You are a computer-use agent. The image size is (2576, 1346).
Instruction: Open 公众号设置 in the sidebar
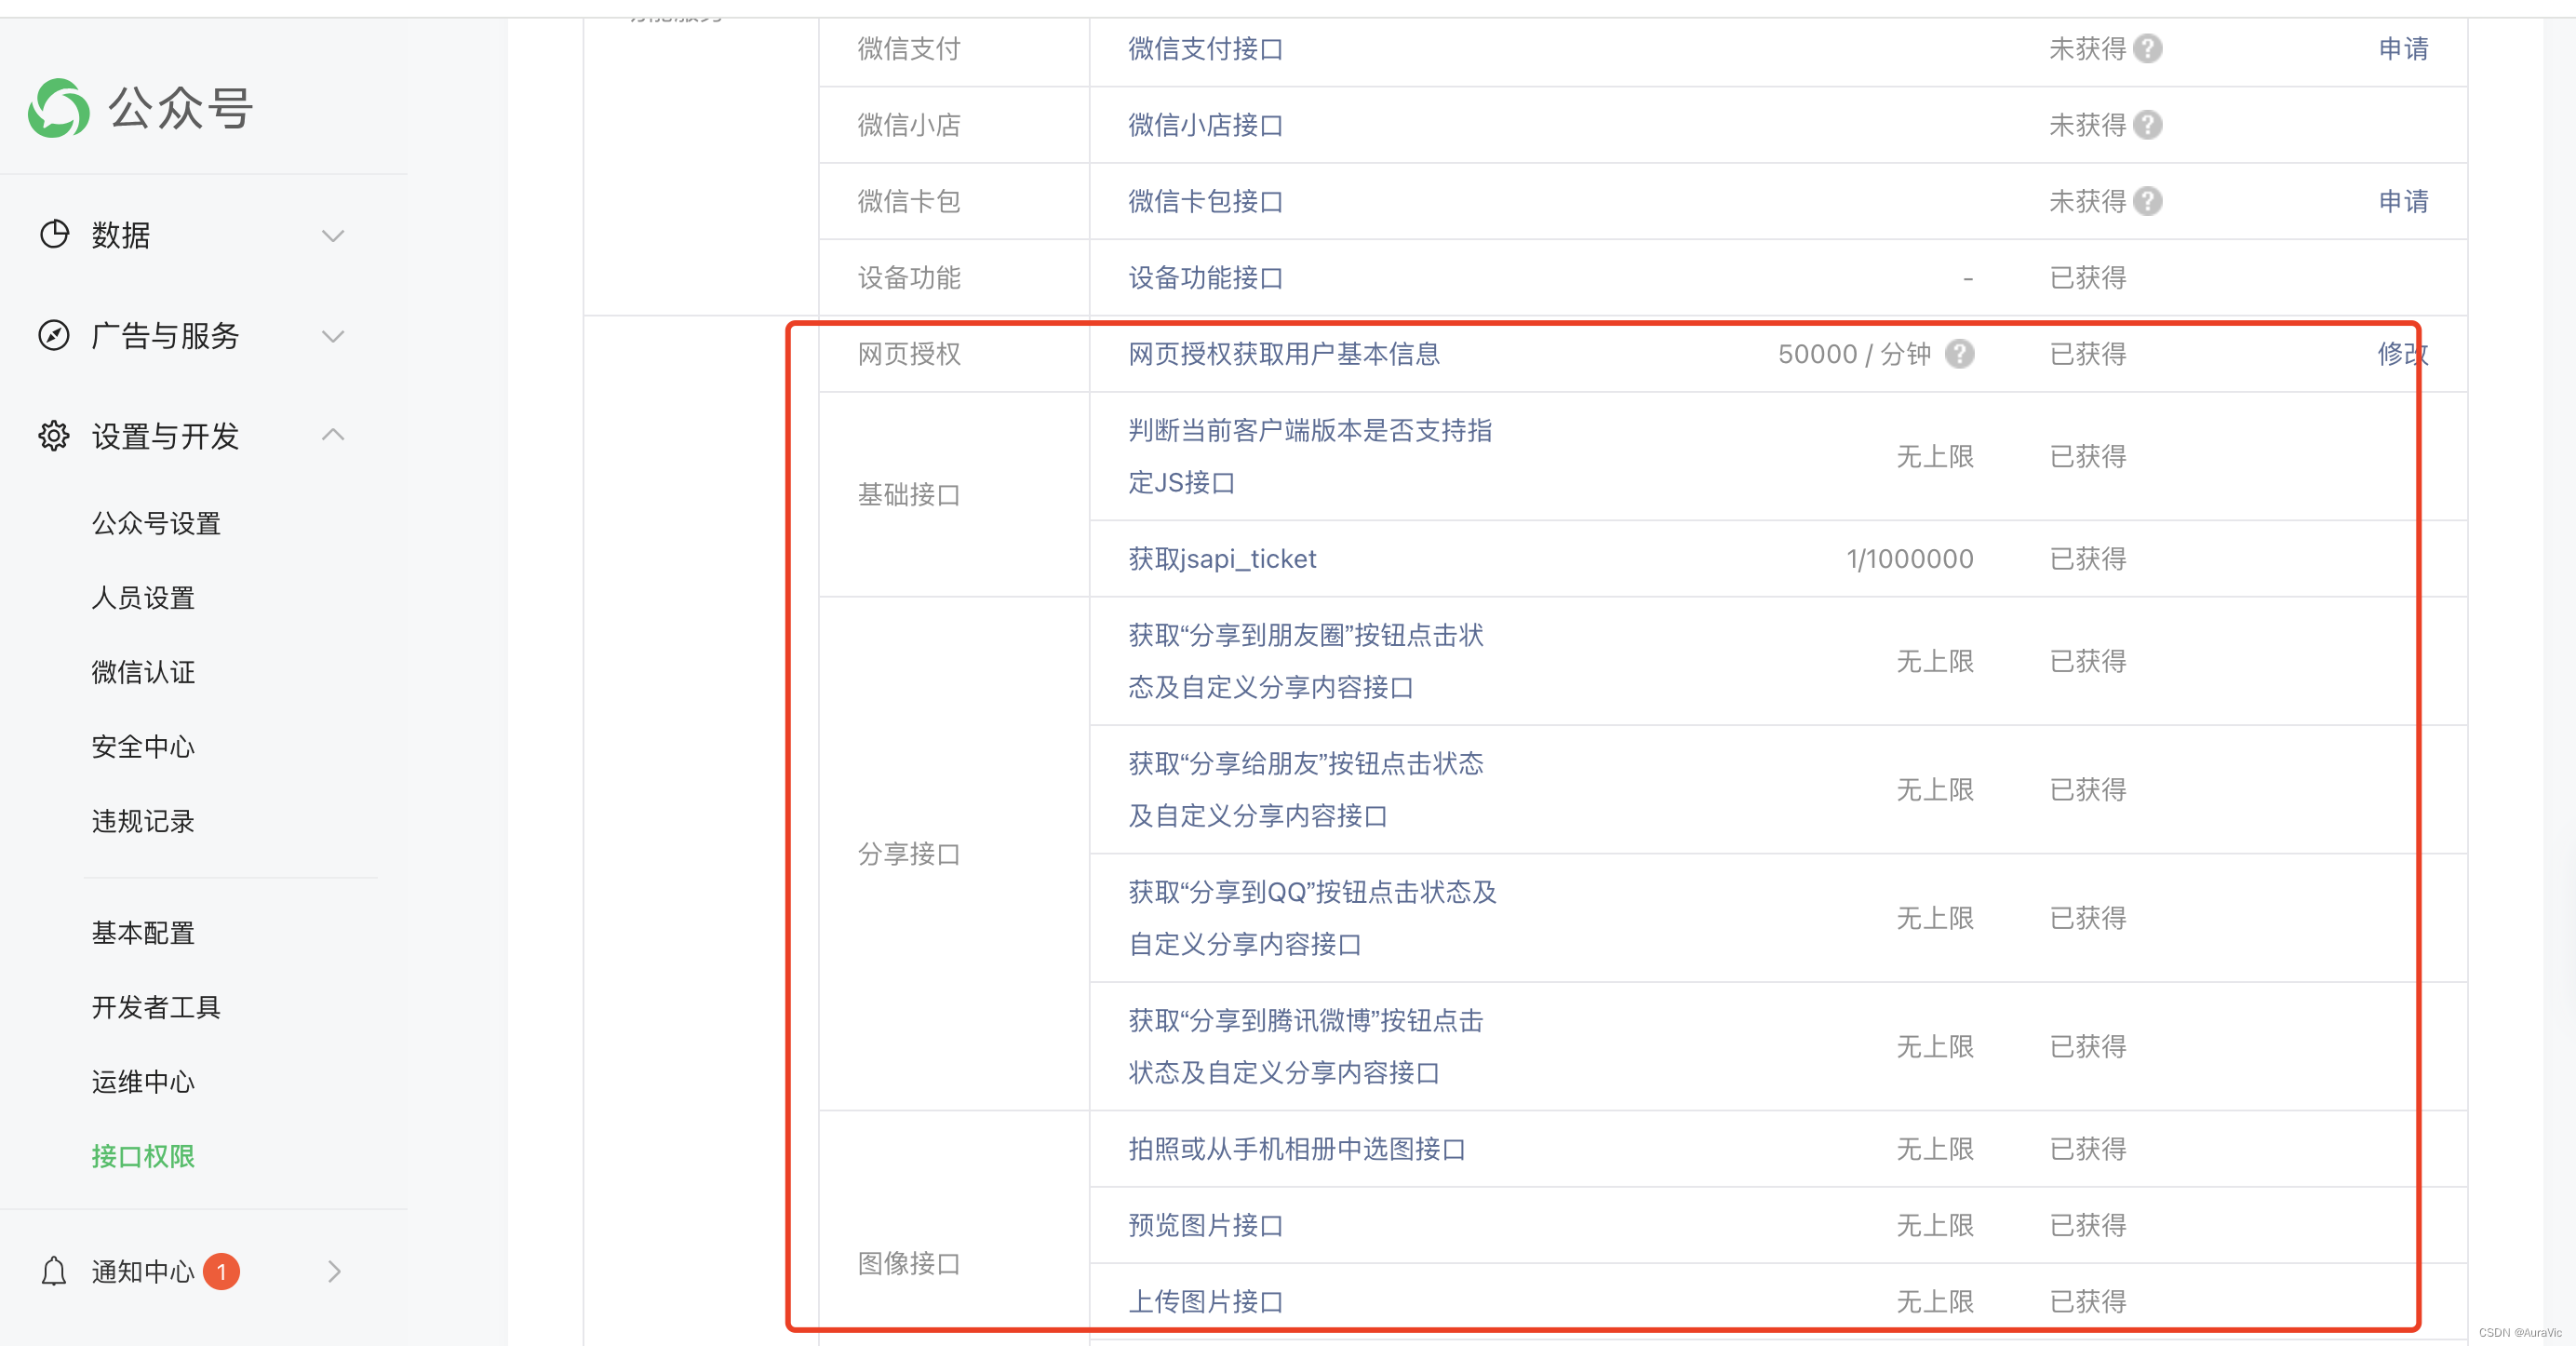(x=156, y=523)
